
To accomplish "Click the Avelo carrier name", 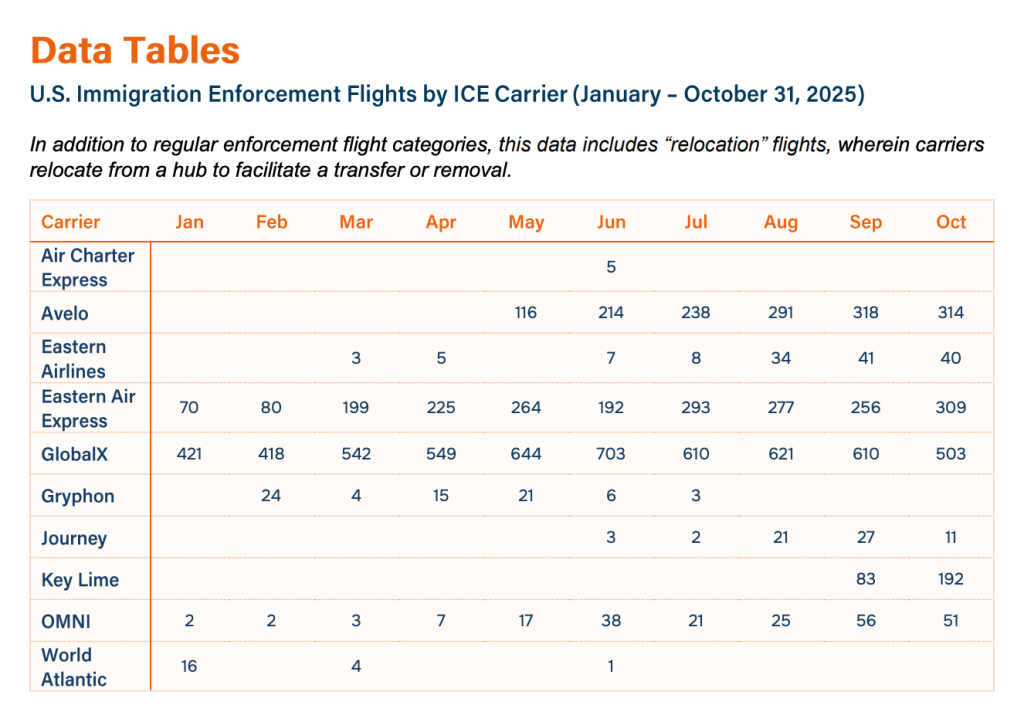I will (64, 313).
